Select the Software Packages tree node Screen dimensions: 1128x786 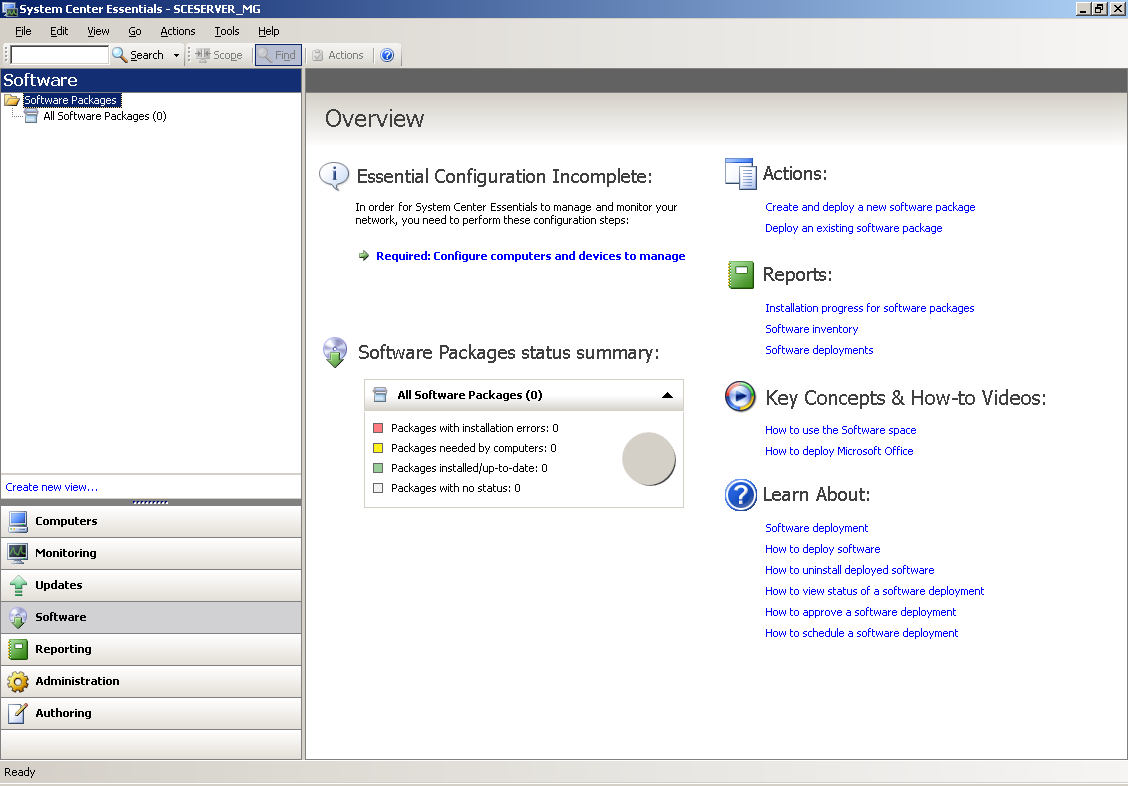[x=70, y=100]
